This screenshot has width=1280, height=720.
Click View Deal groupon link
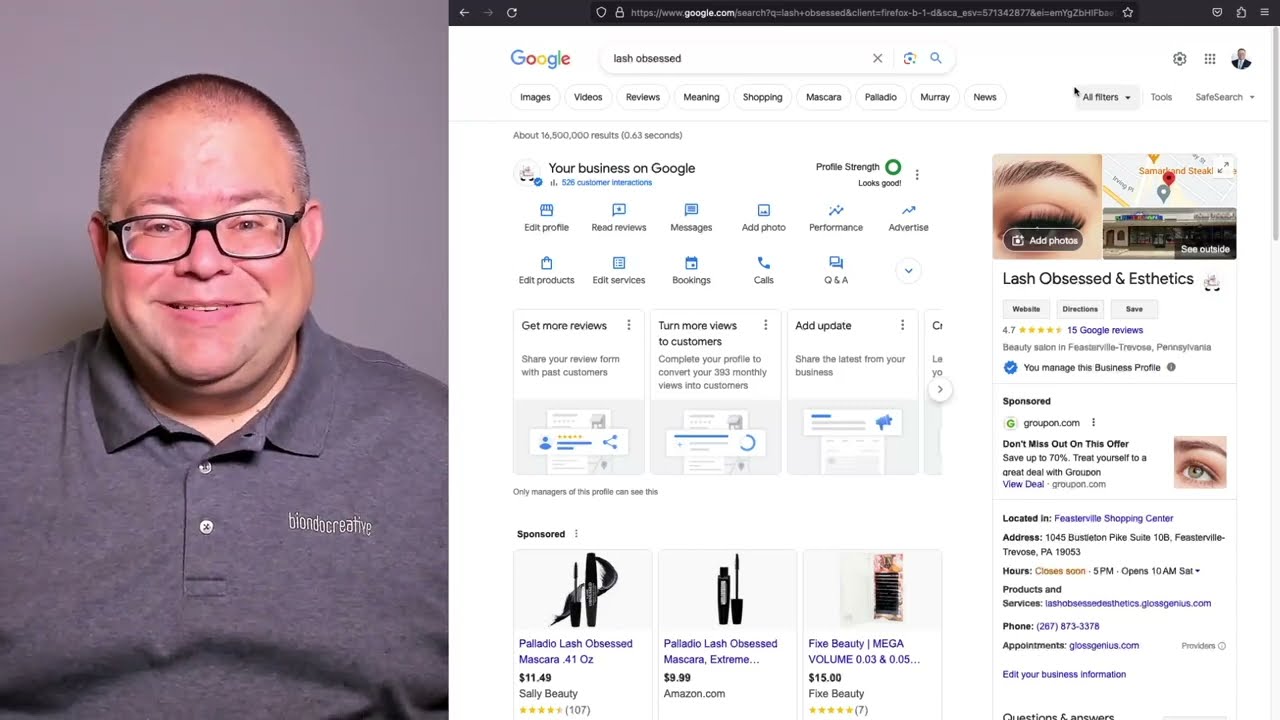[x=1023, y=484]
